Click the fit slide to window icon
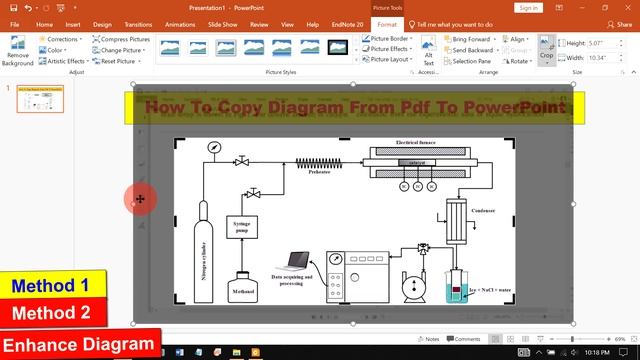This screenshot has width=640, height=360. click(x=634, y=339)
